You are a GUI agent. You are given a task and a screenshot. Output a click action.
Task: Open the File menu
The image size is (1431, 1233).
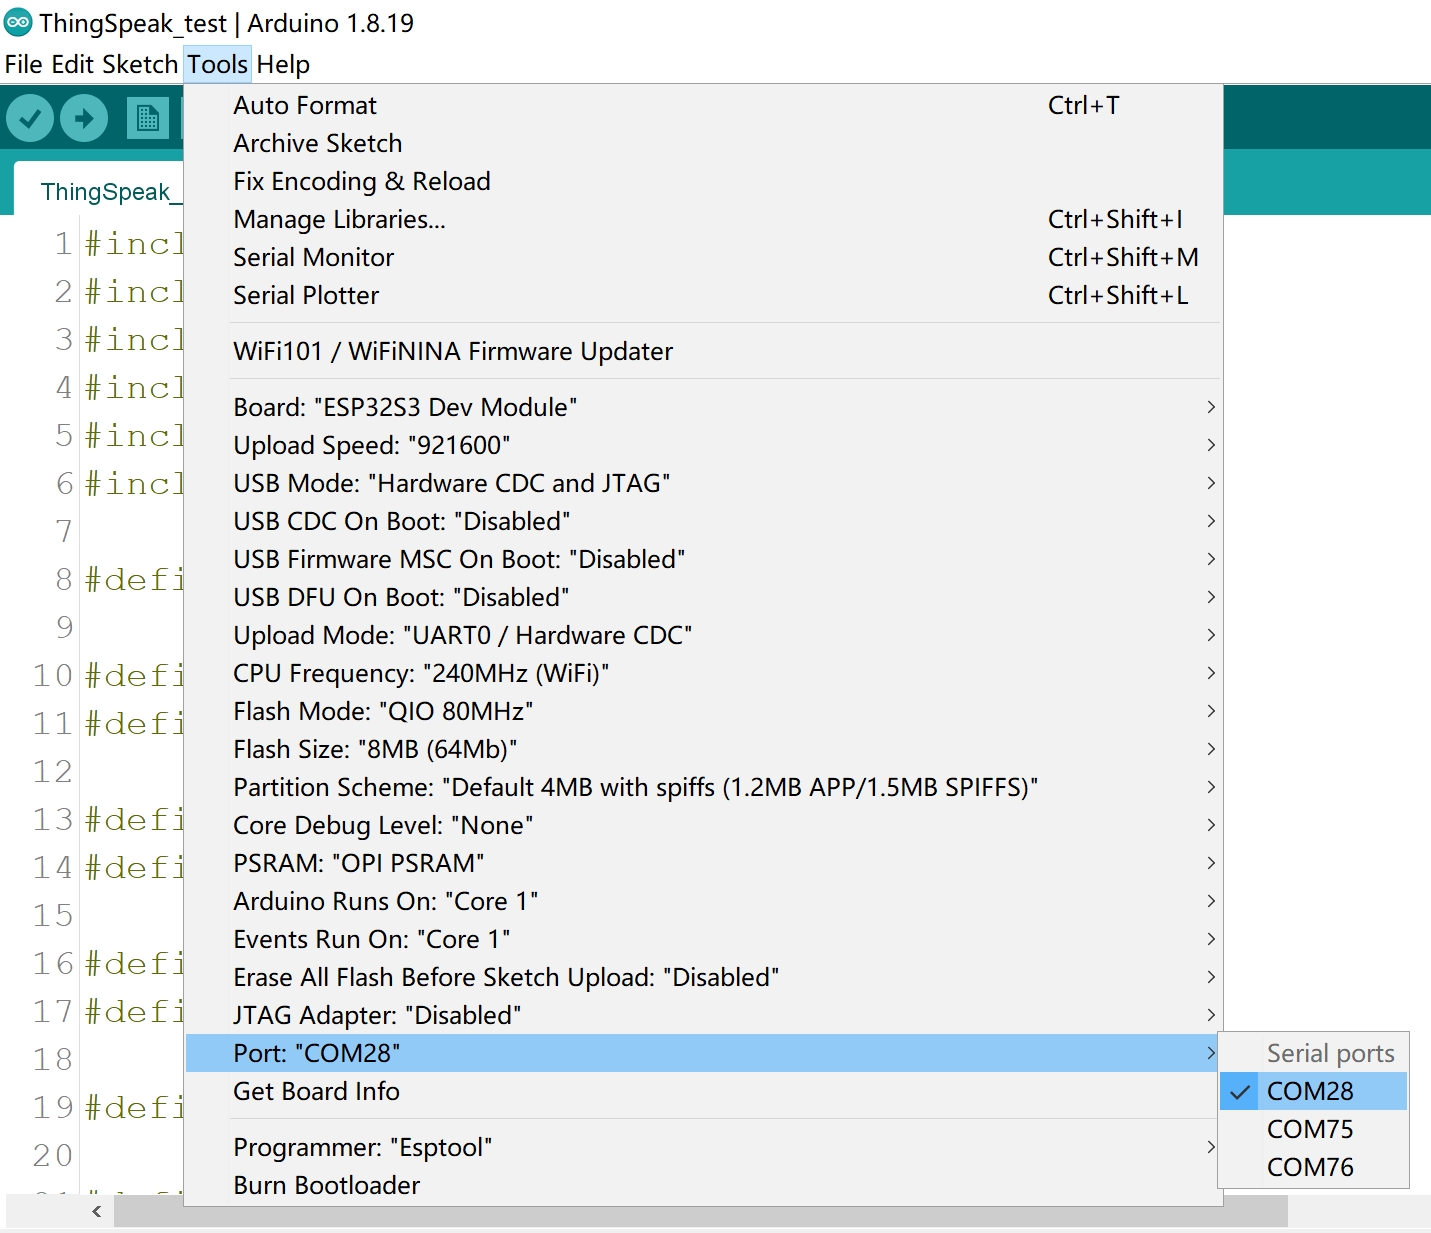coord(23,64)
